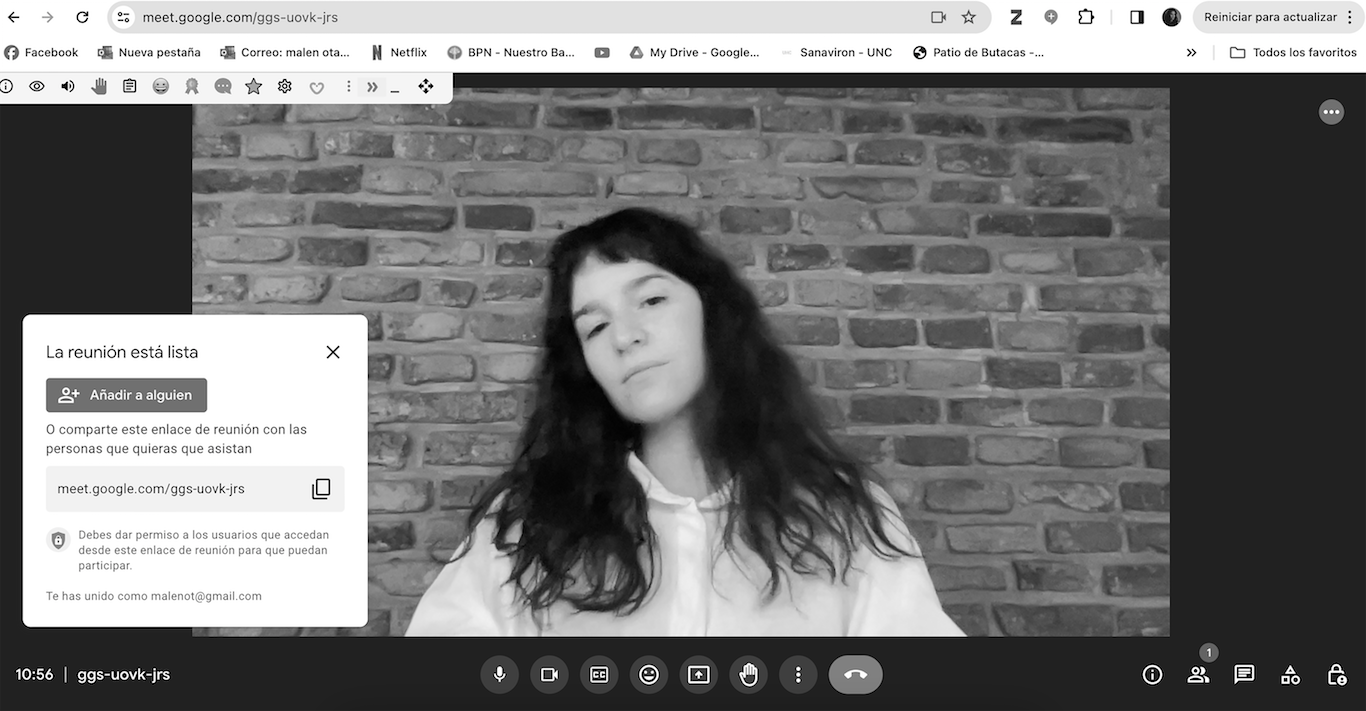The height and width of the screenshot is (711, 1366).
Task: Show more bookmarks chevron
Action: (x=1191, y=52)
